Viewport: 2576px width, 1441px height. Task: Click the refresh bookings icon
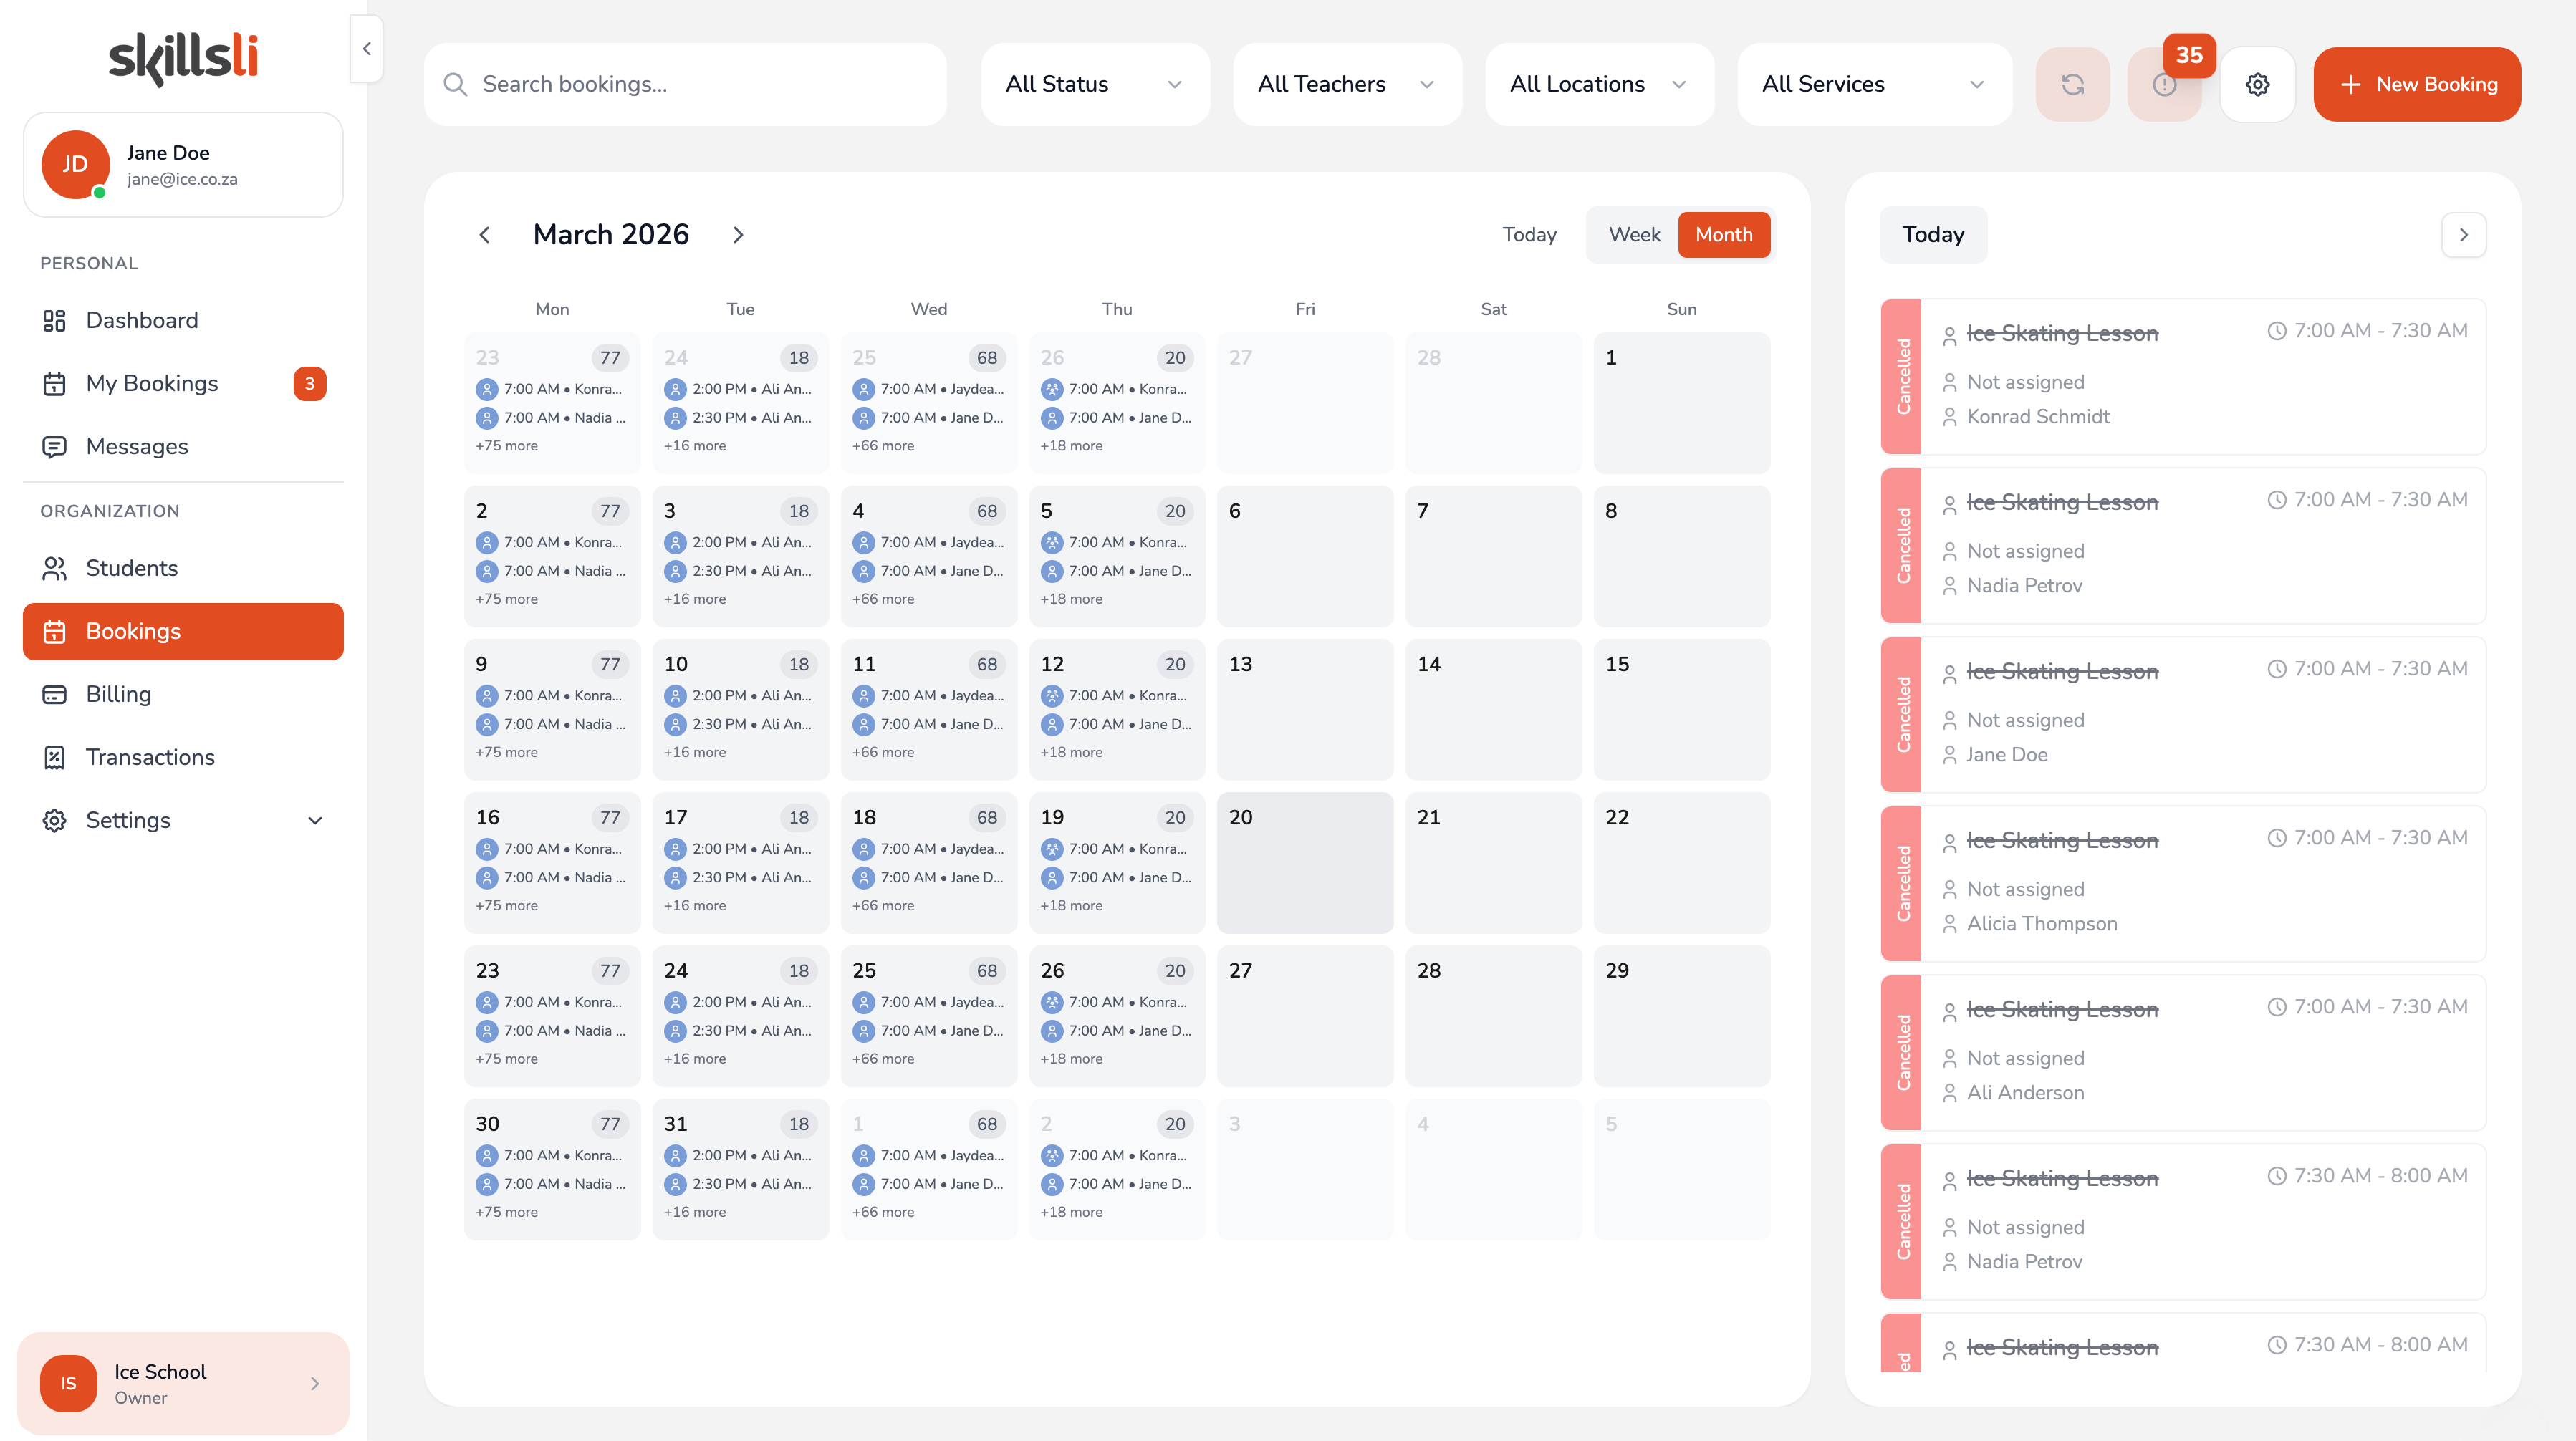tap(2072, 84)
